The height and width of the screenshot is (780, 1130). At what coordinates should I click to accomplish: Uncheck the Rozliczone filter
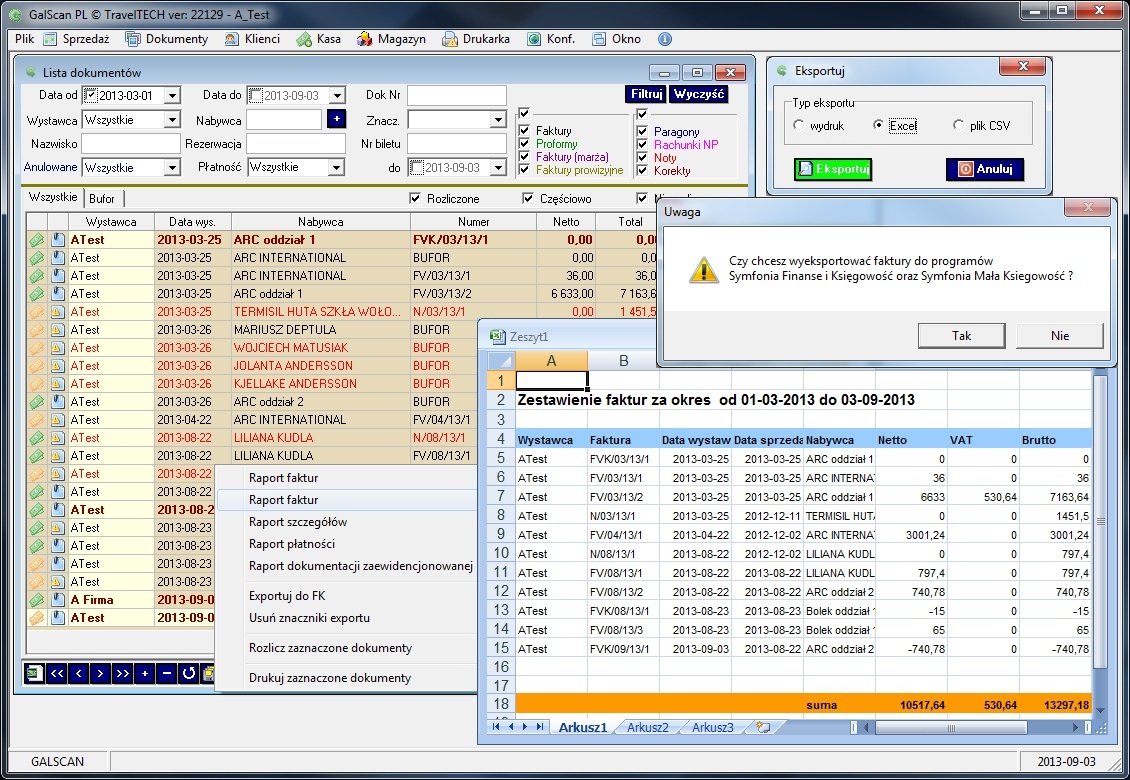[414, 198]
